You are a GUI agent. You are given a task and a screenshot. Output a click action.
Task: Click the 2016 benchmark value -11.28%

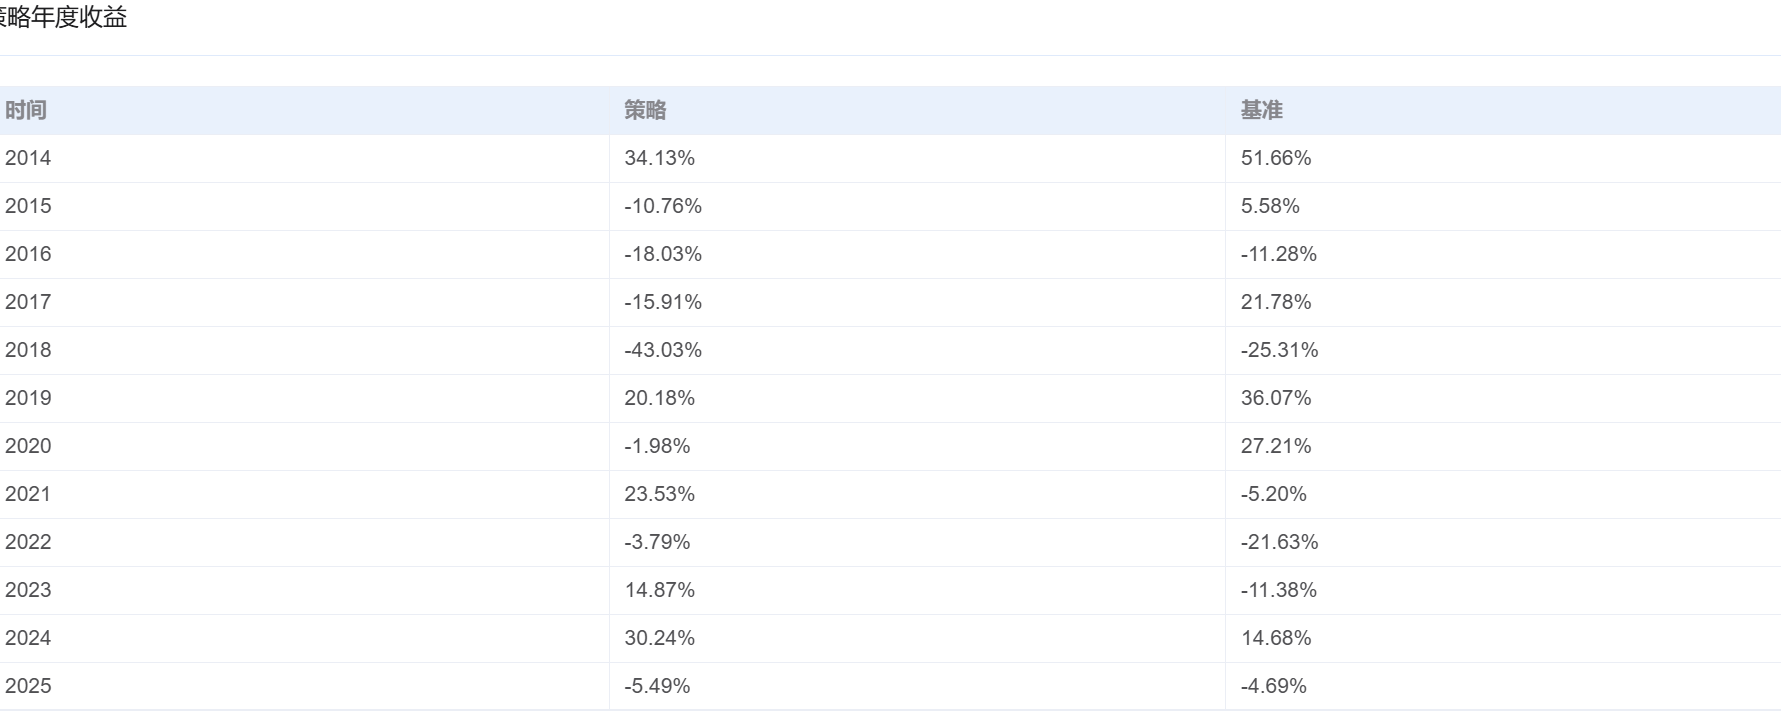1278,254
